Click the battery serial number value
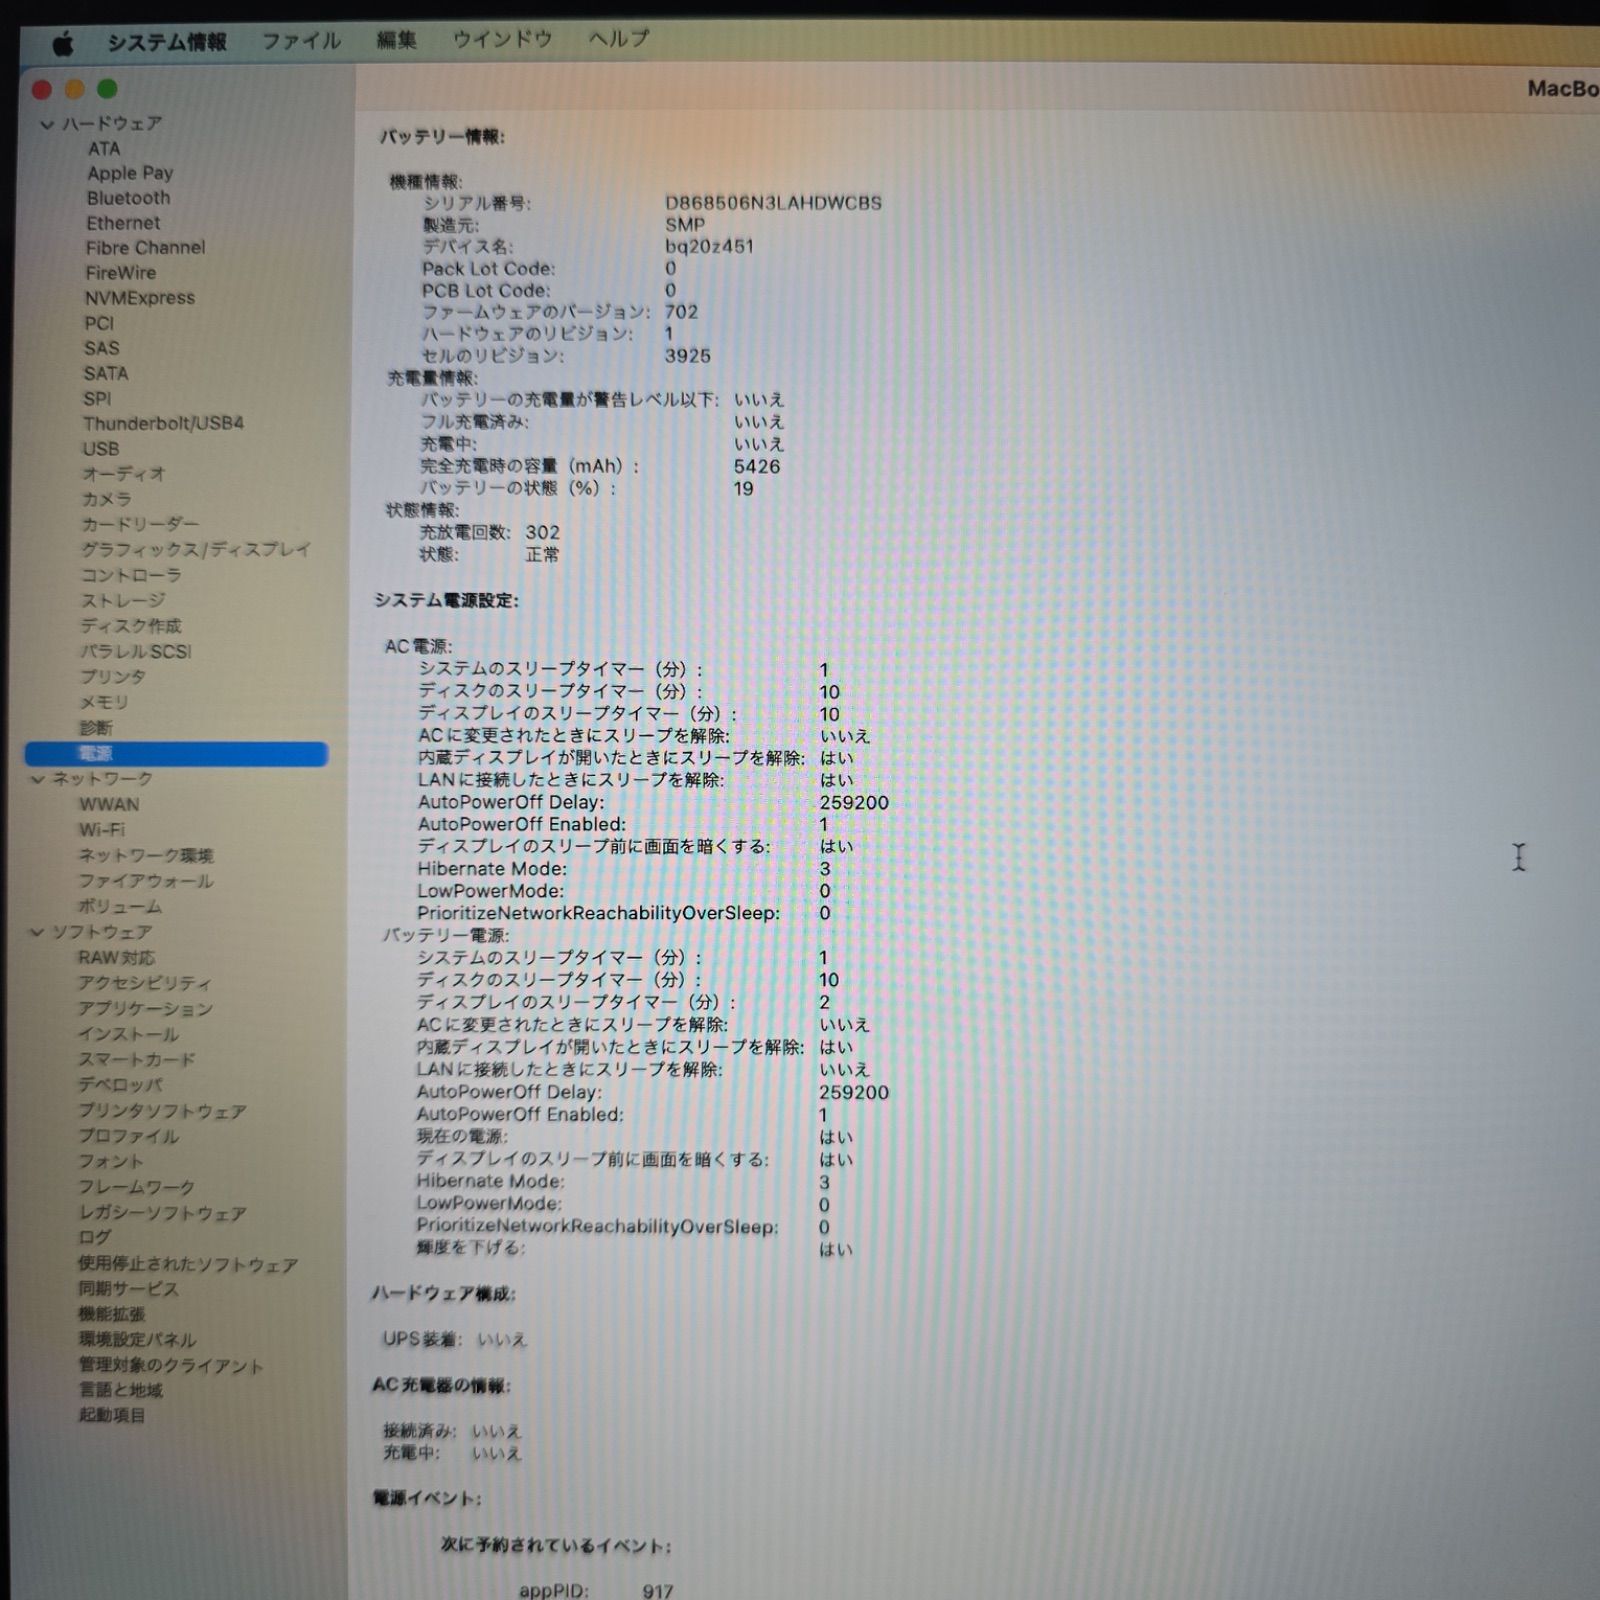Image resolution: width=1600 pixels, height=1600 pixels. [x=773, y=203]
